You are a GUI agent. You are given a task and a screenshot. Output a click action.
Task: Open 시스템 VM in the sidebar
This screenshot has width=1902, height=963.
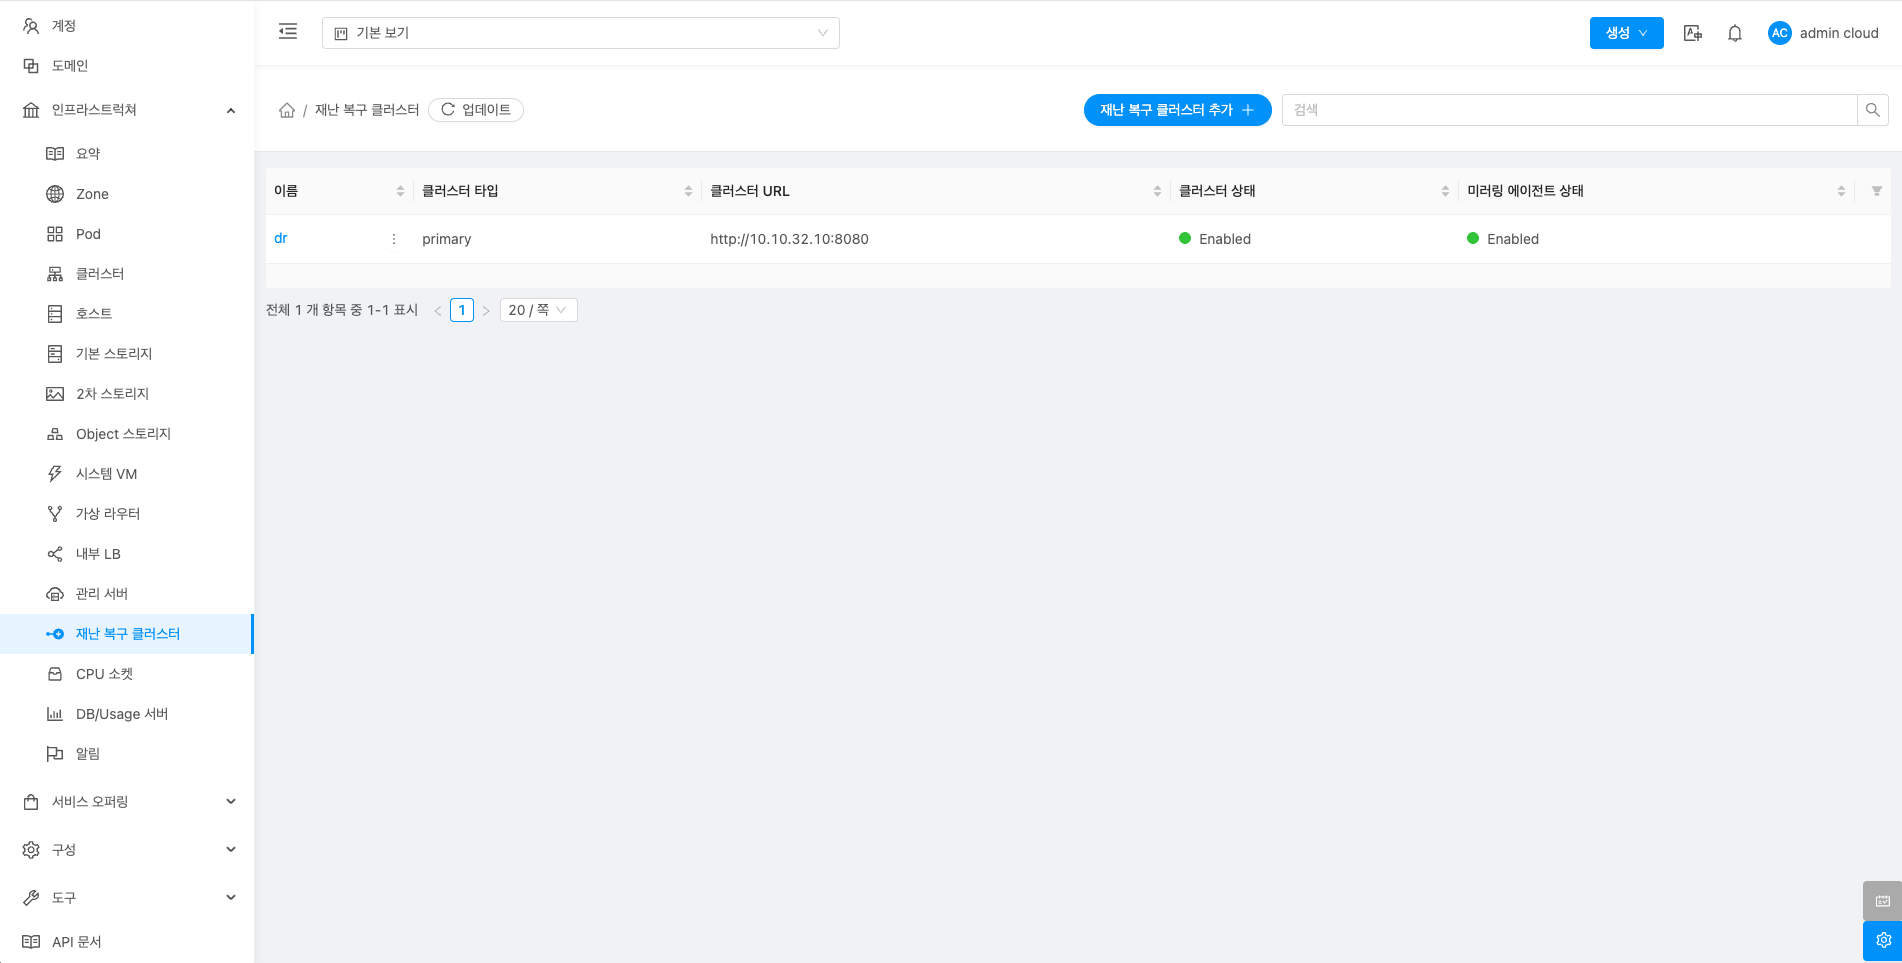106,474
